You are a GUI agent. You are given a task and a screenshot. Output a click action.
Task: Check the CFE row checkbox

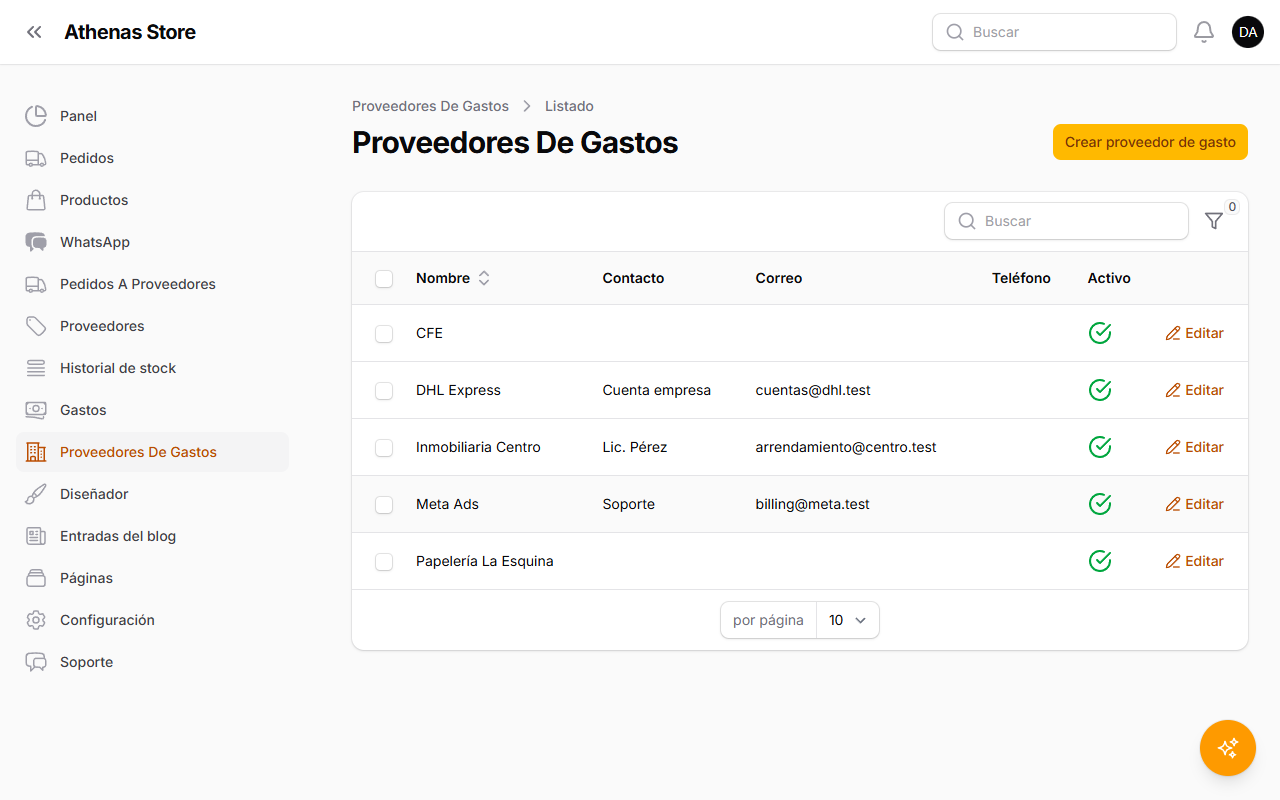coord(384,333)
